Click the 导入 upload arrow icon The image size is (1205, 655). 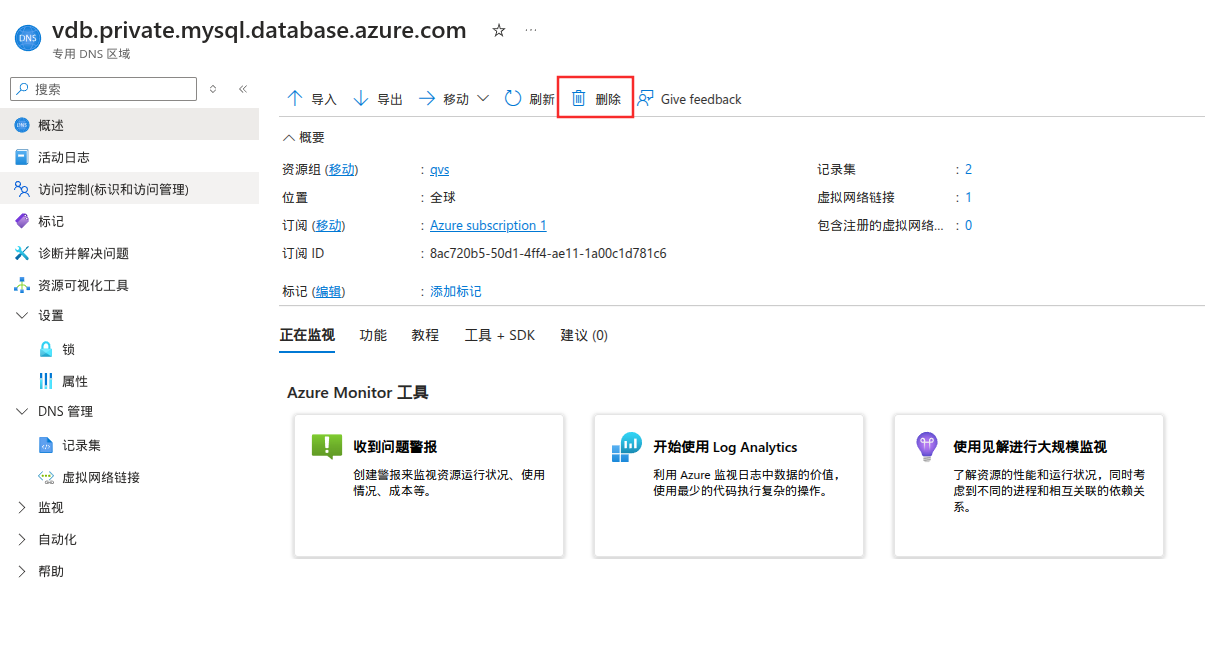295,98
